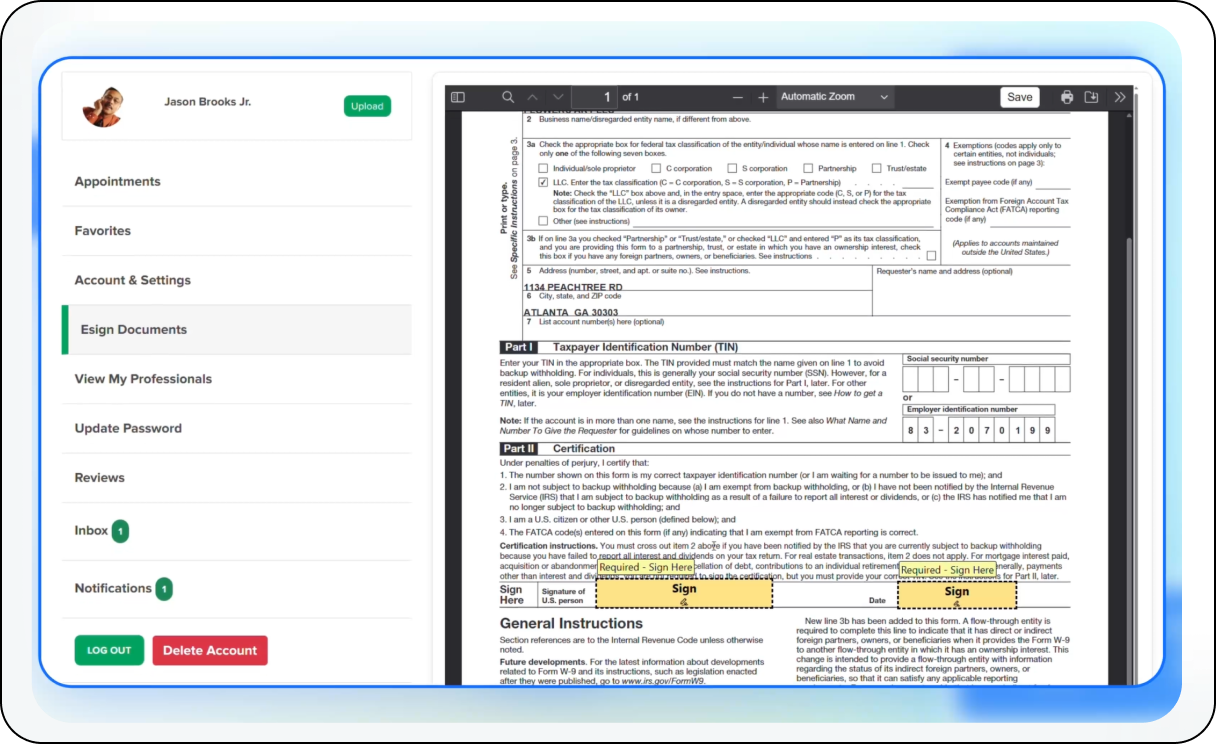Select Esign Documents in the sidebar
1216x744 pixels.
point(133,329)
